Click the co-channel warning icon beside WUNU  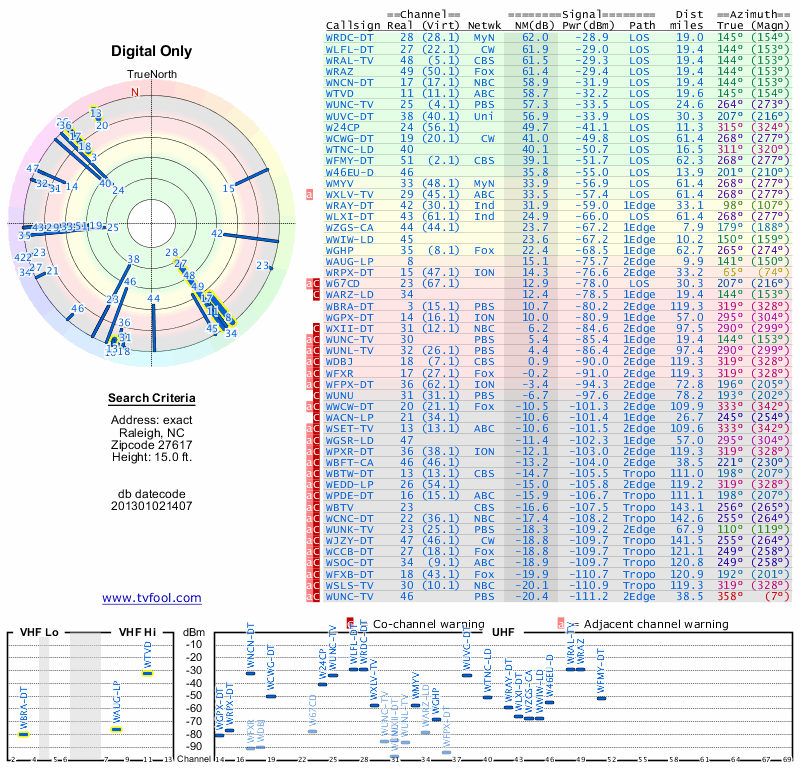(315, 394)
